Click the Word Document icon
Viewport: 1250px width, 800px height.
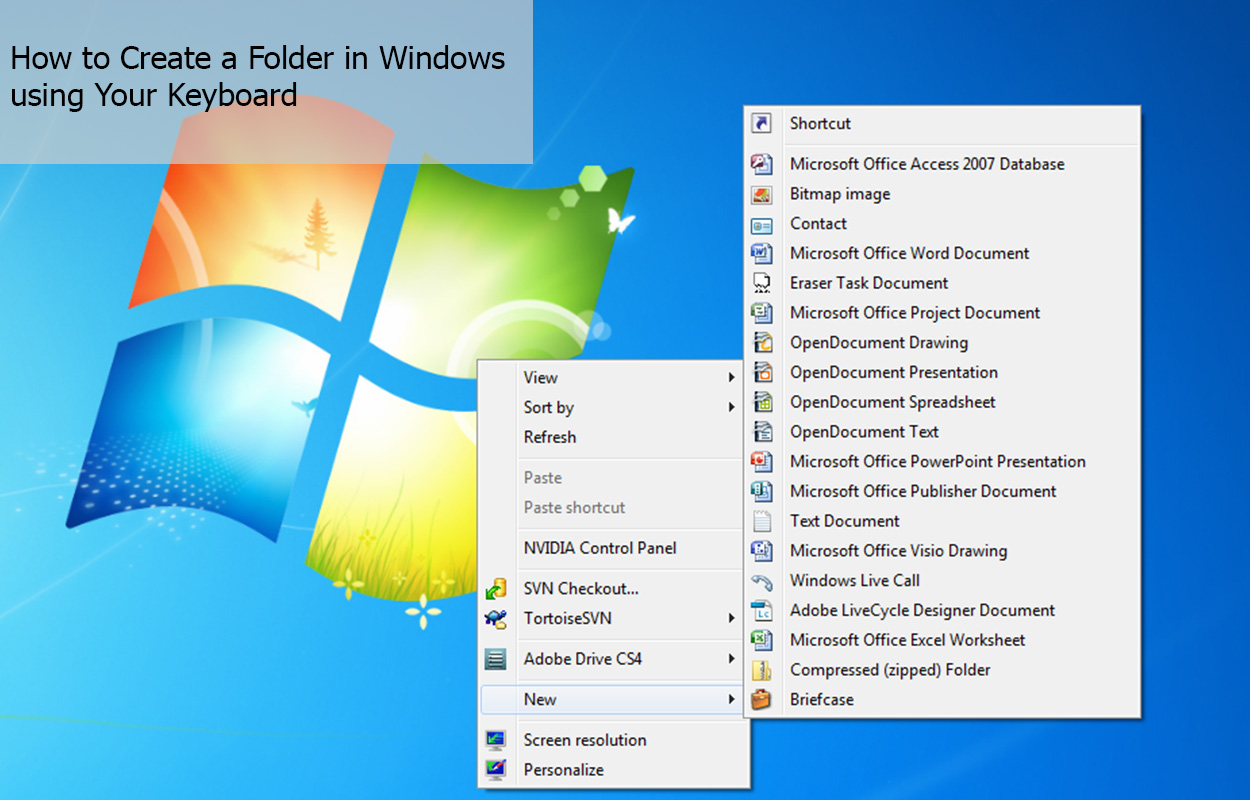tap(762, 253)
